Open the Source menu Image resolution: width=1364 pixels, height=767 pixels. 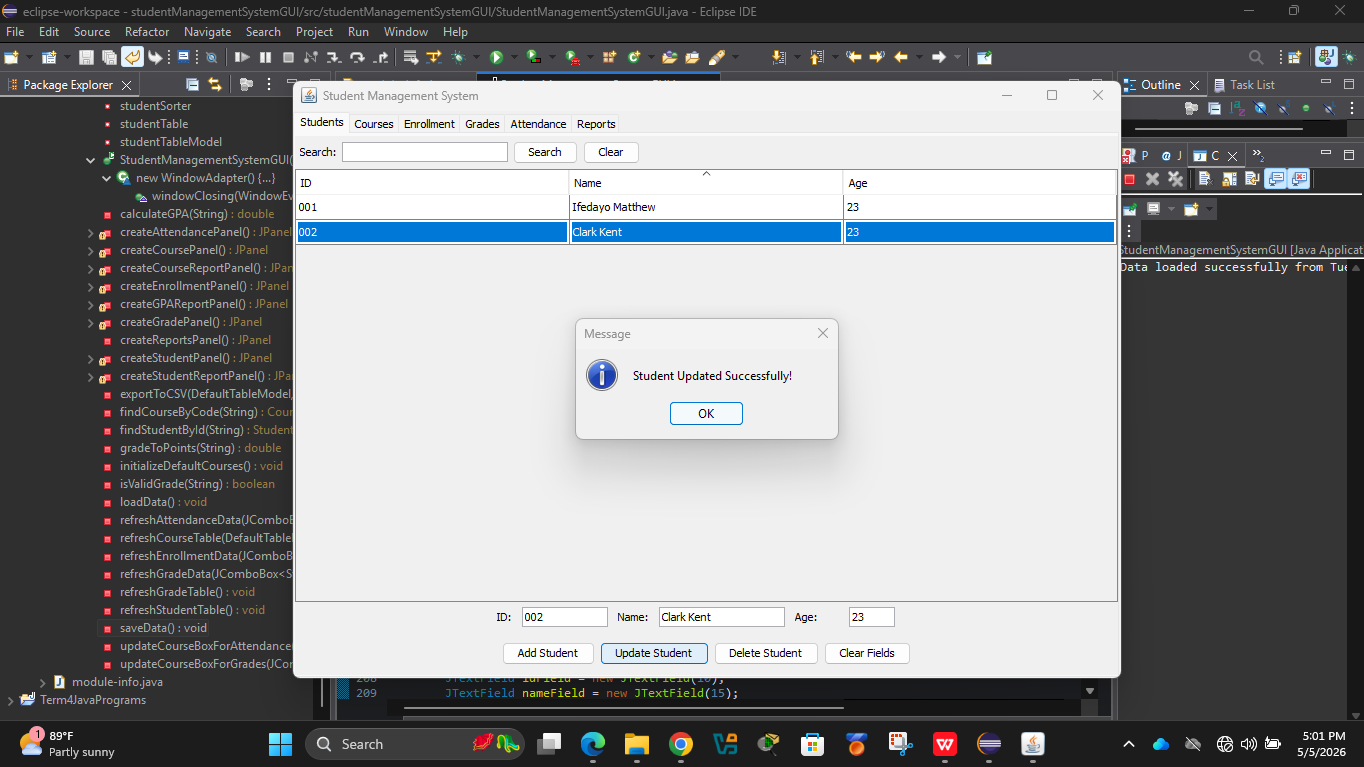click(x=92, y=32)
